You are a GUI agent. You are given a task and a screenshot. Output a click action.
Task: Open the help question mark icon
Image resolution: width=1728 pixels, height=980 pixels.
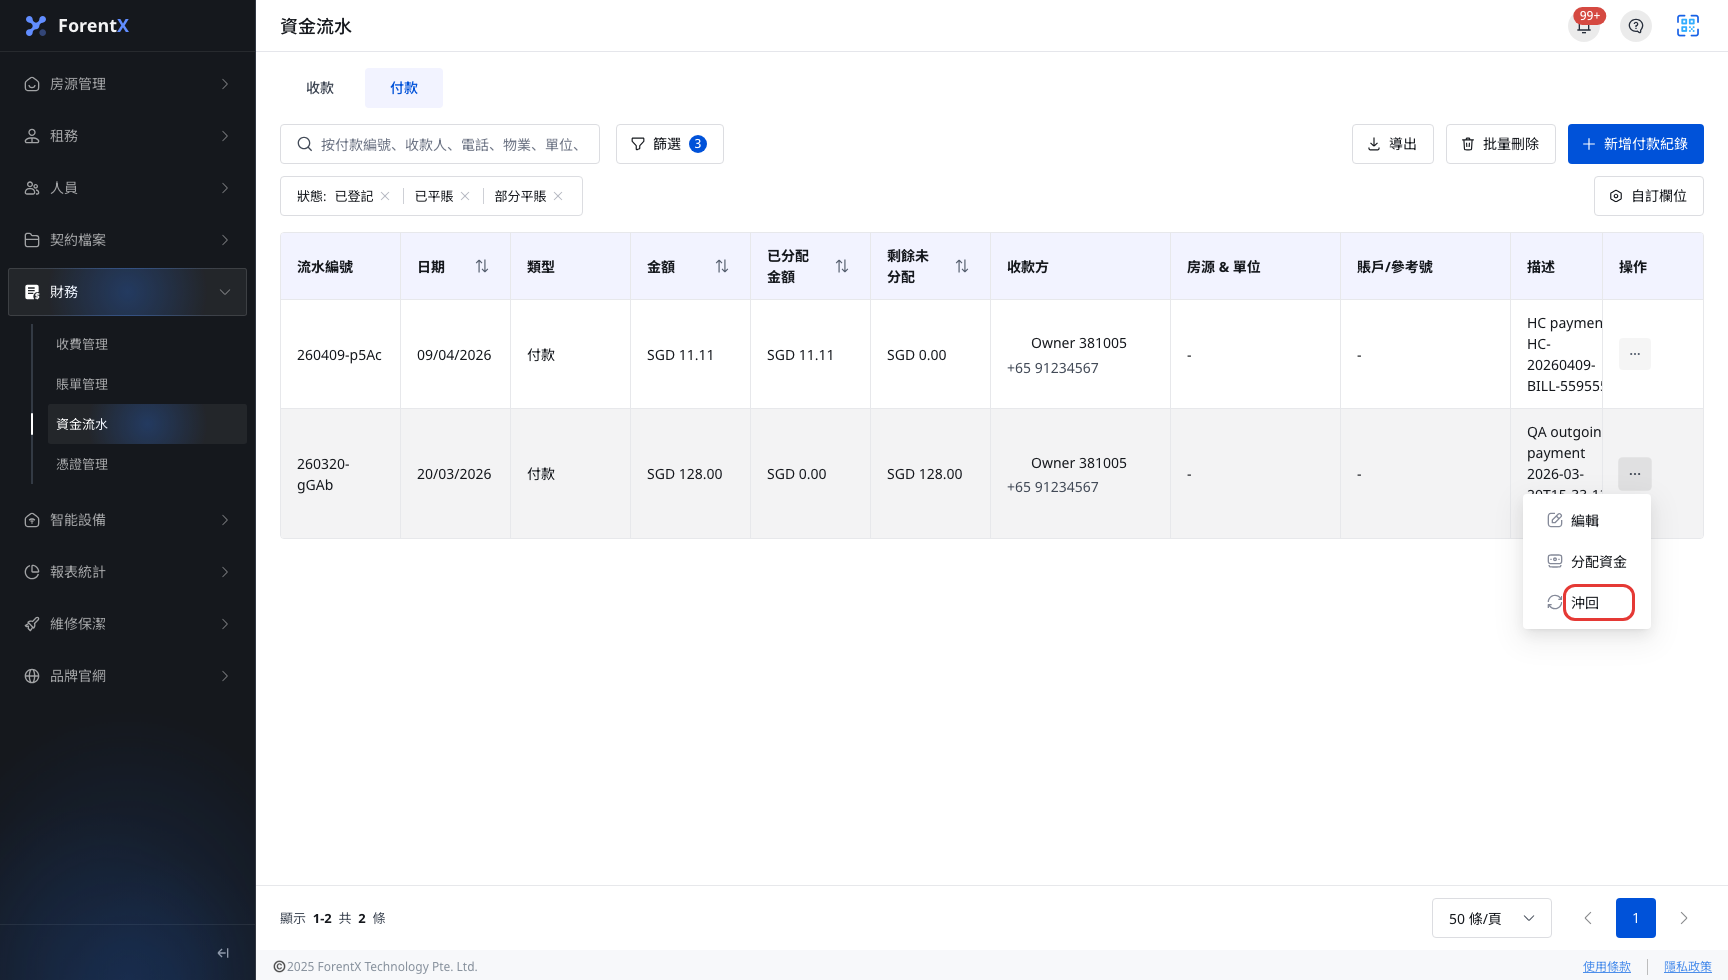click(x=1636, y=26)
